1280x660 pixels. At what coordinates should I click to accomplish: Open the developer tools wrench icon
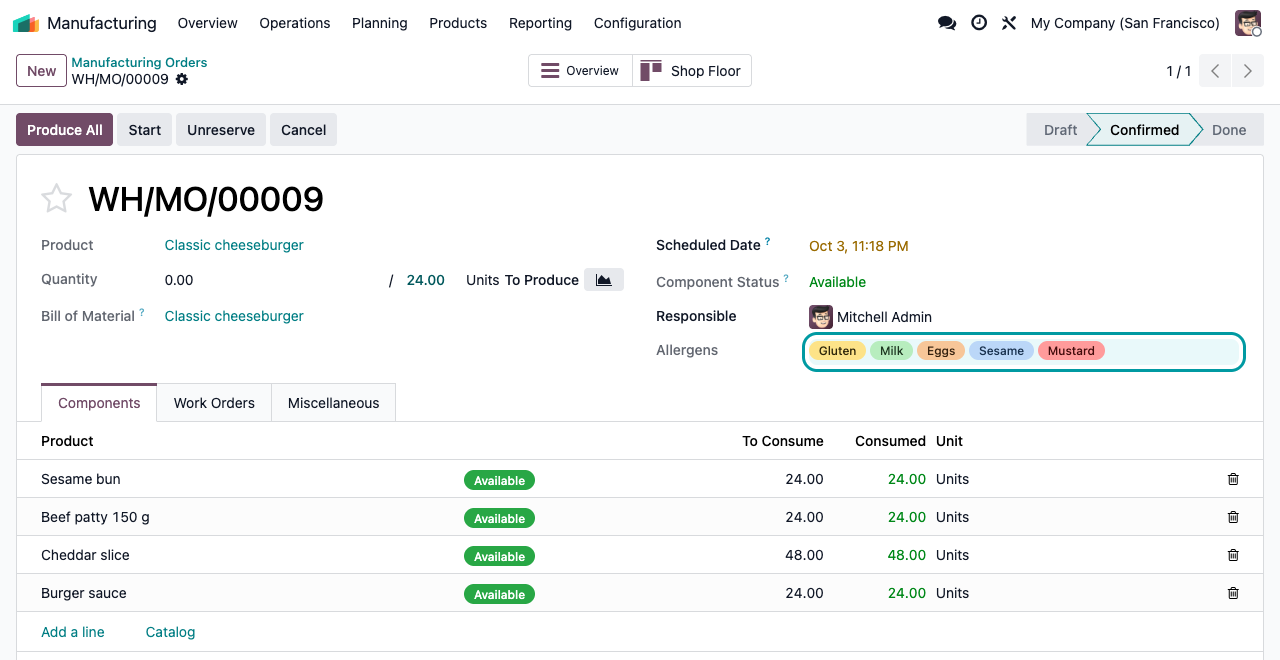[1009, 23]
